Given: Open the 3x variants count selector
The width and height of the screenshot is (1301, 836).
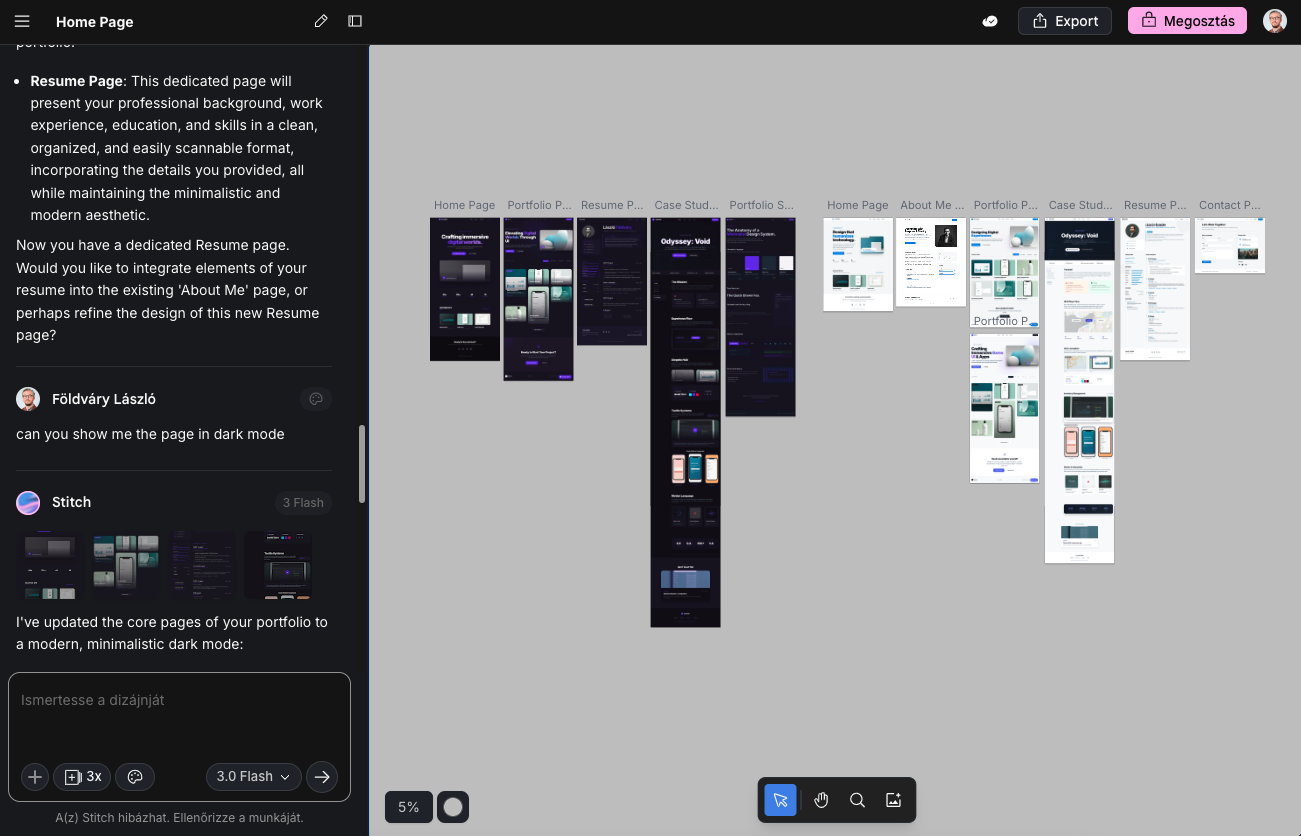Looking at the screenshot, I should pyautogui.click(x=83, y=776).
